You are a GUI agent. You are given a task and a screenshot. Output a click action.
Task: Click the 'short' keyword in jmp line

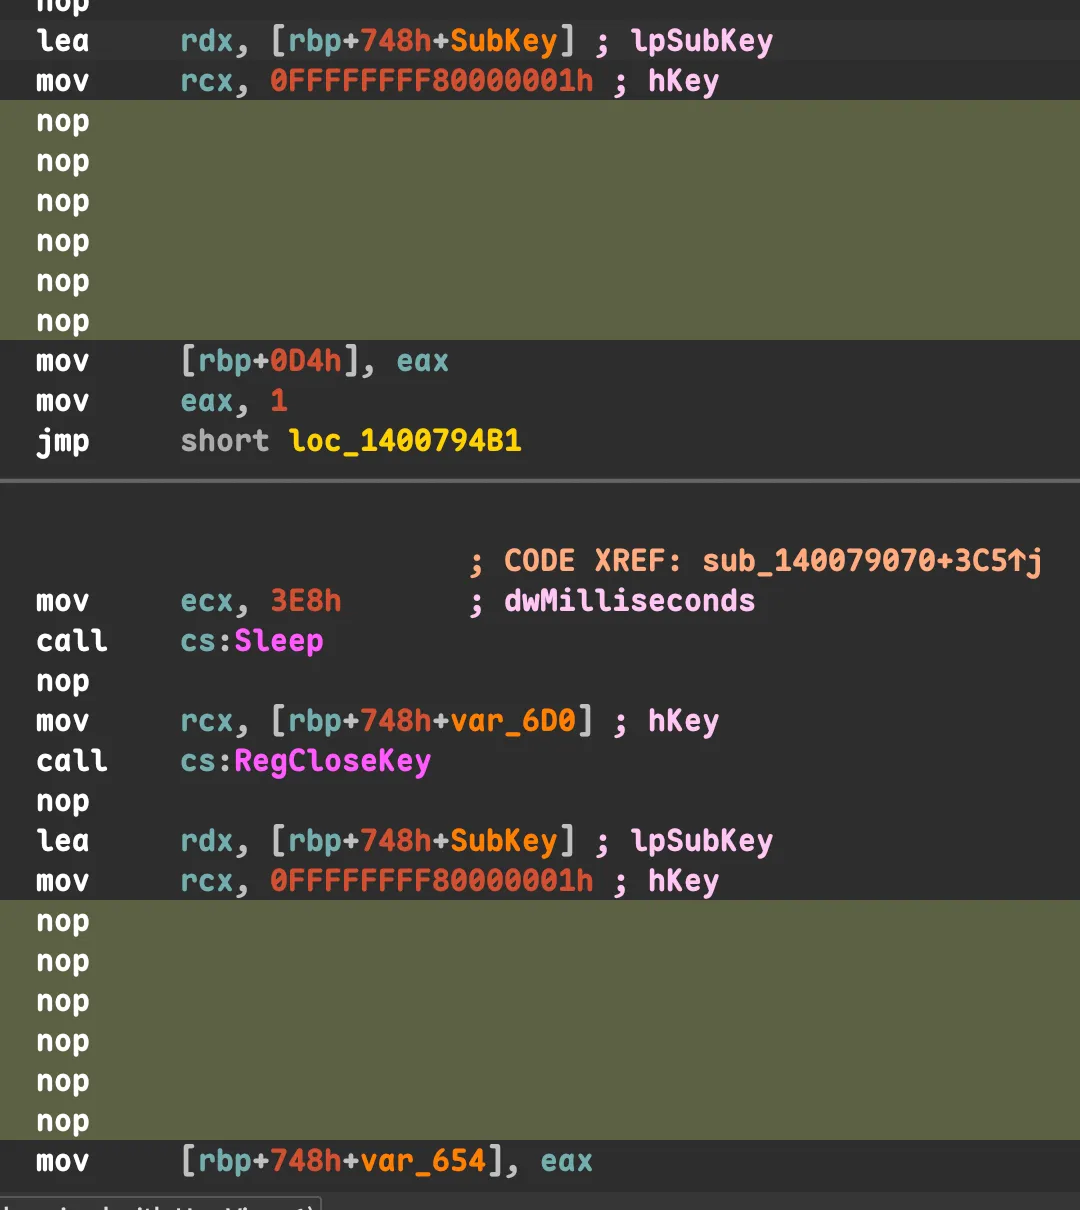[x=224, y=441]
